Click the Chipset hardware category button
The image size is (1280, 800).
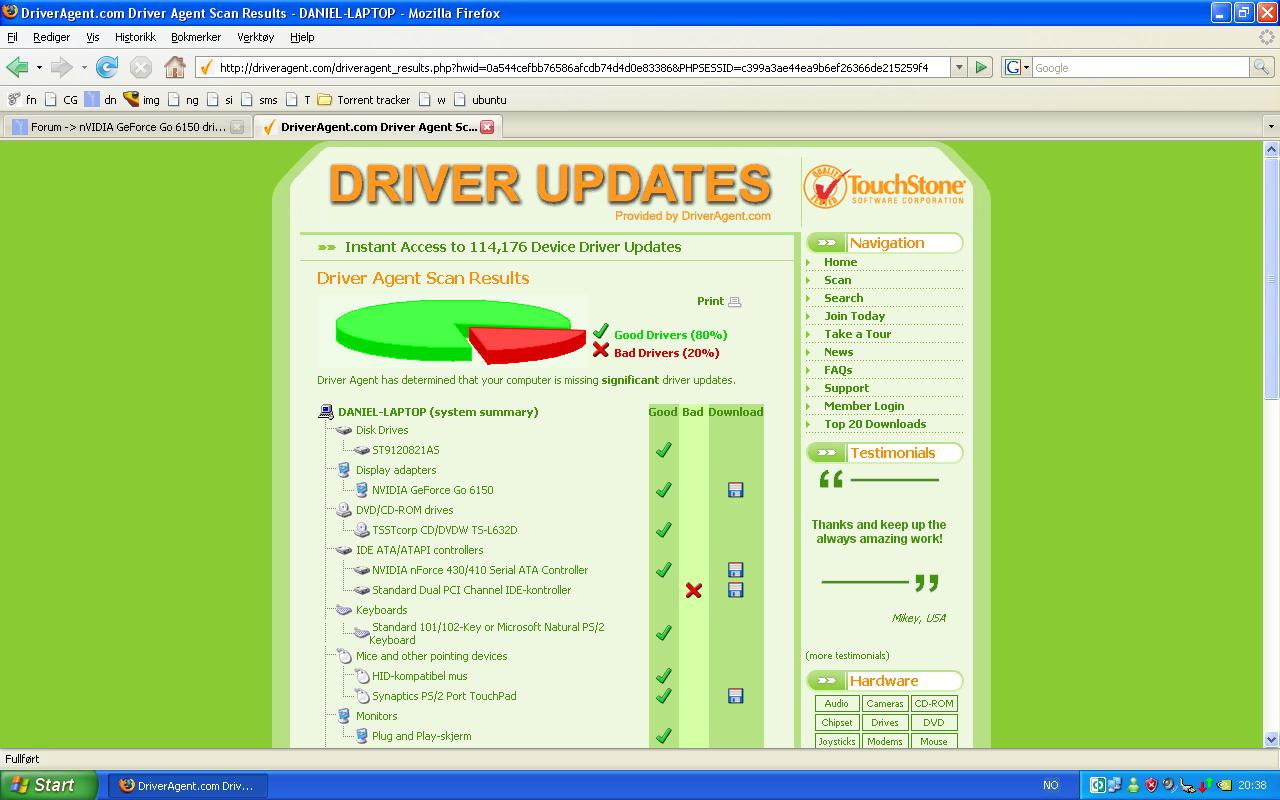(837, 723)
